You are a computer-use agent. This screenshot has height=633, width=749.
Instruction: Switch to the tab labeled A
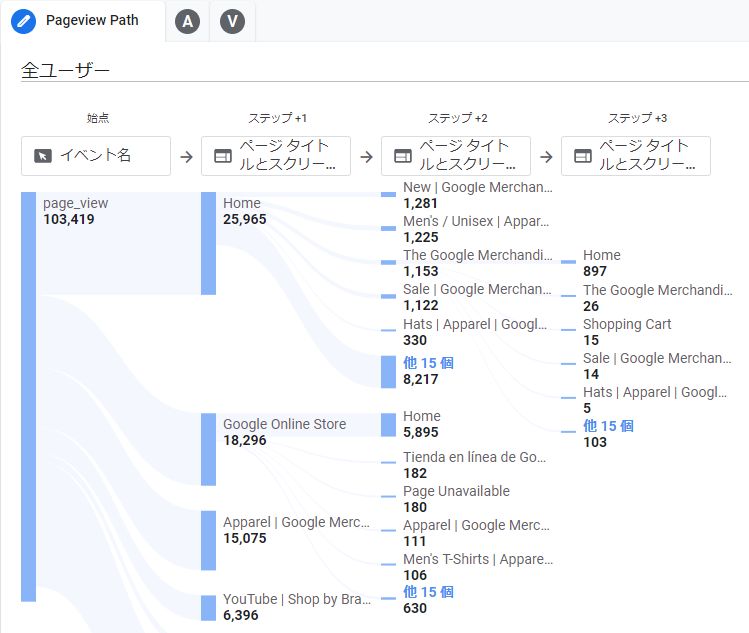pyautogui.click(x=187, y=21)
